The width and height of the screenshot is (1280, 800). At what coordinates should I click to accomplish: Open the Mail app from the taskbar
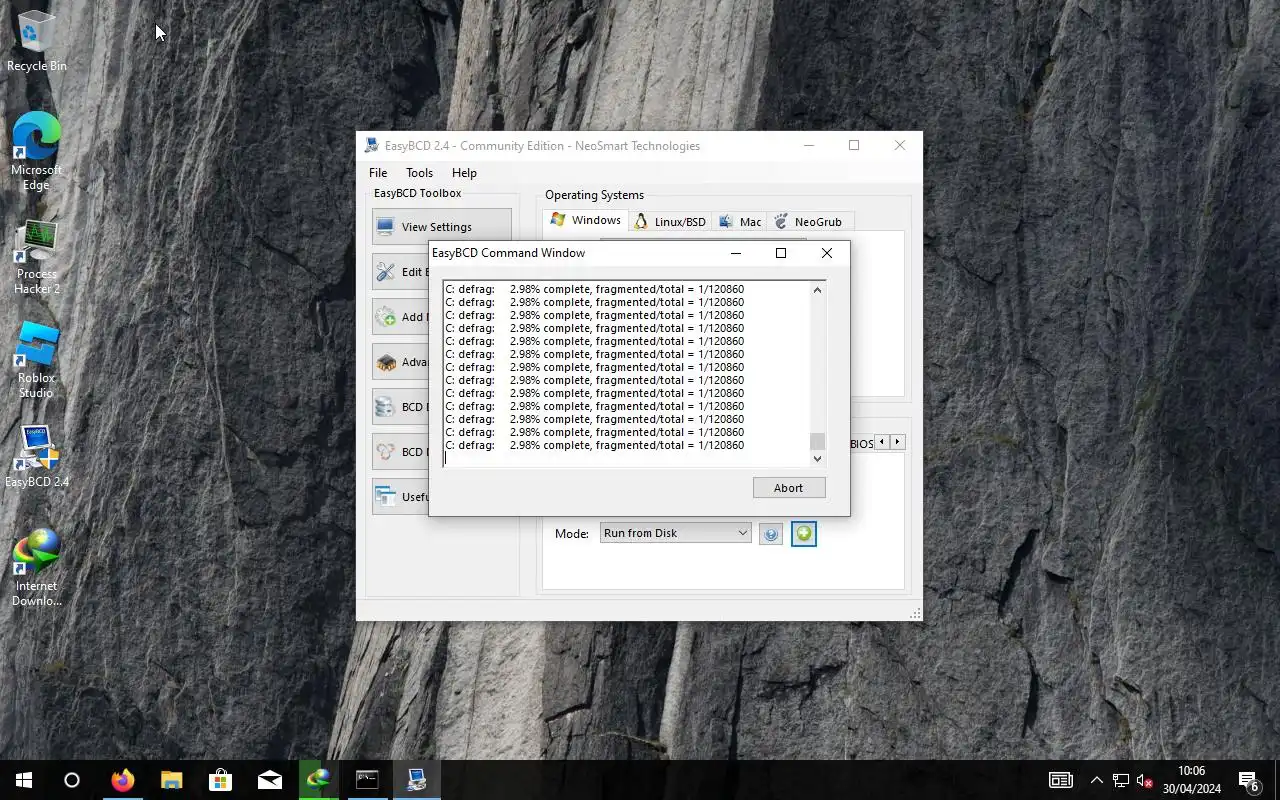(x=269, y=780)
